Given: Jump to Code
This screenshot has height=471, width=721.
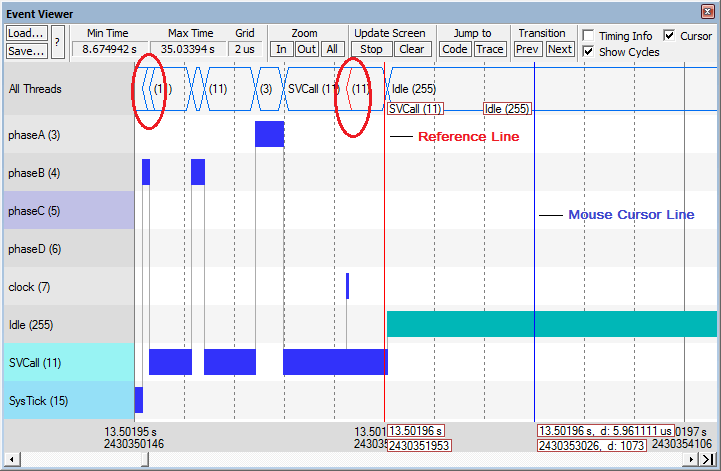Looking at the screenshot, I should click(455, 49).
